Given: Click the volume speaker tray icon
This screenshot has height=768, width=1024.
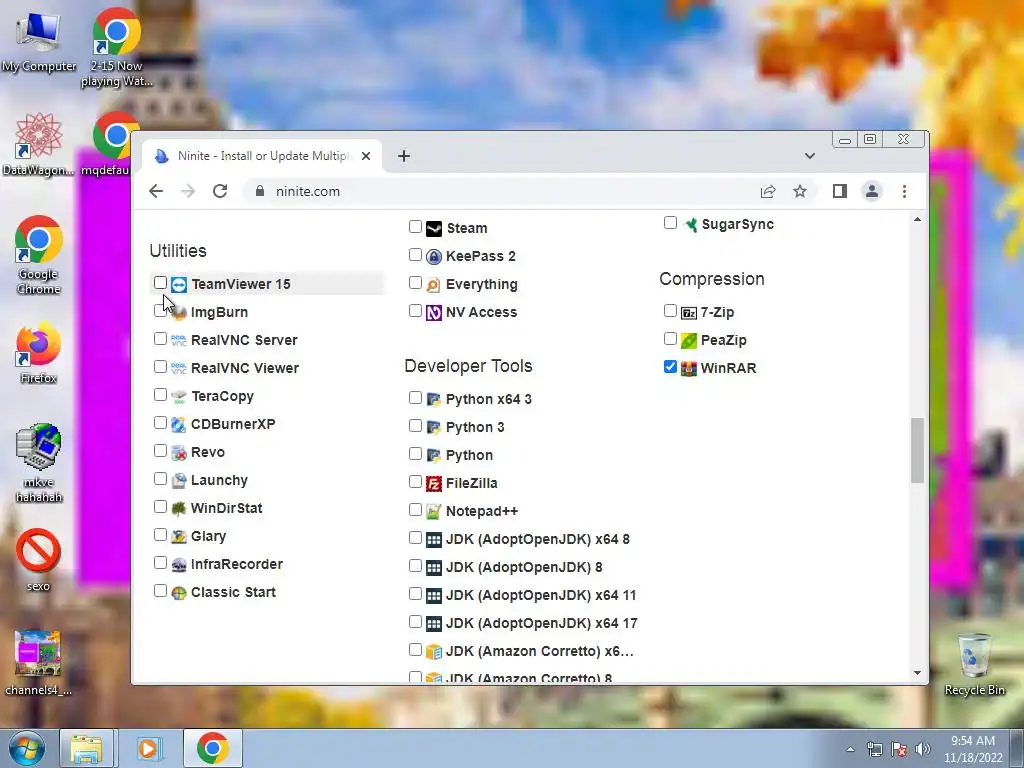Looking at the screenshot, I should tap(922, 749).
